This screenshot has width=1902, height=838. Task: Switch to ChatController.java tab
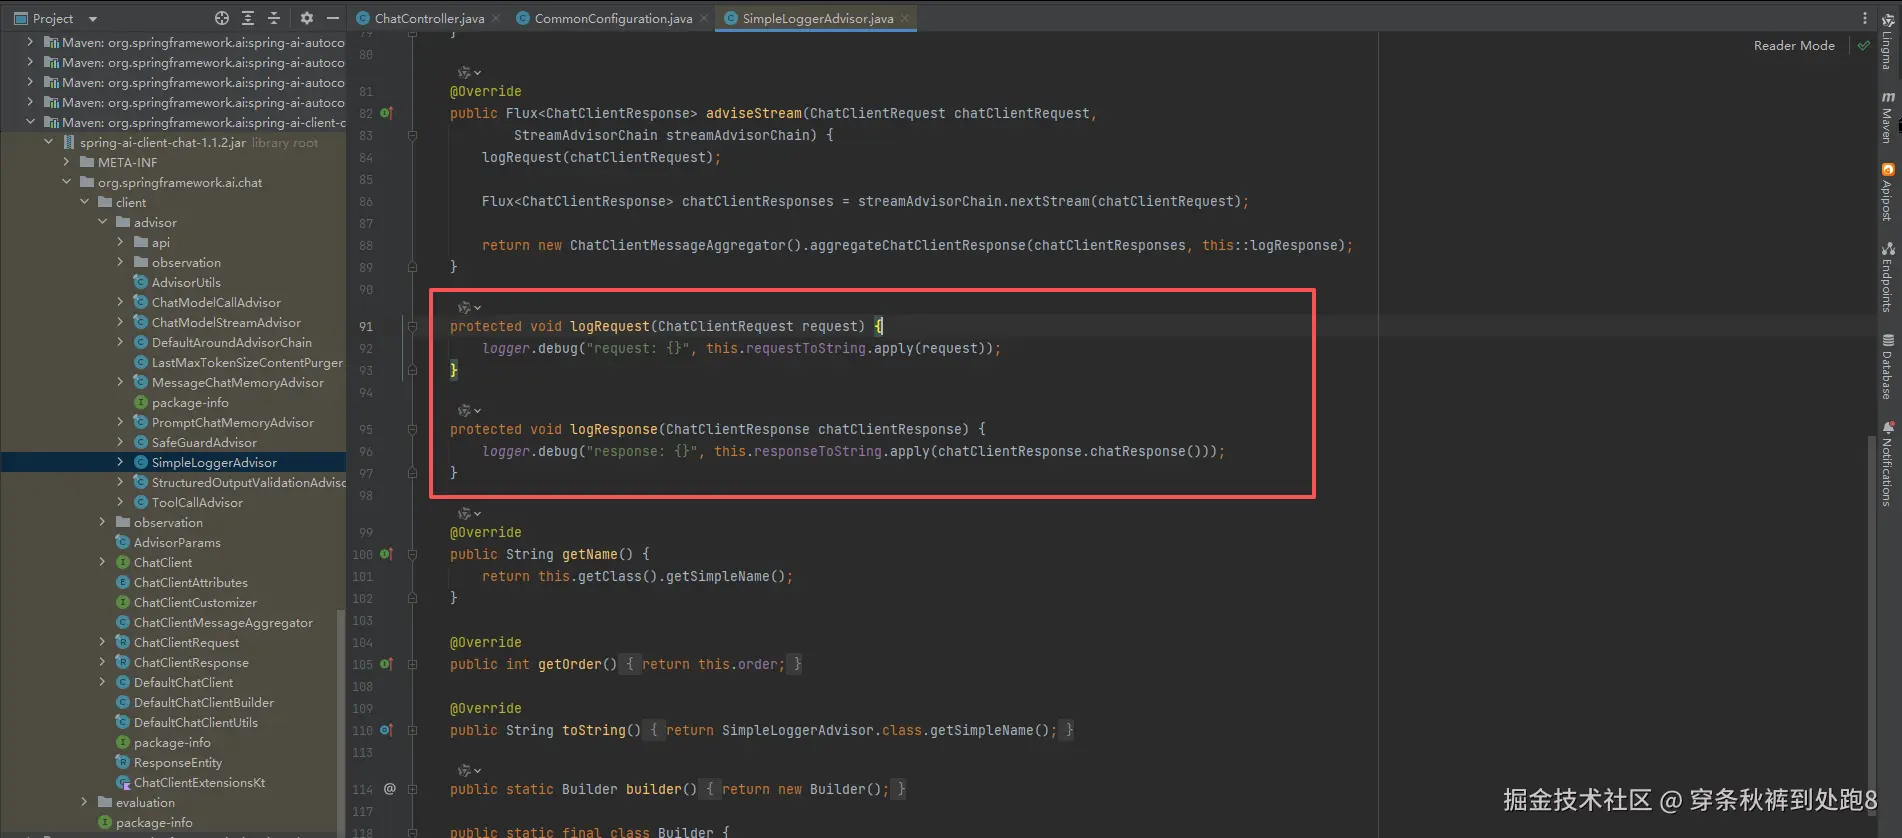click(x=429, y=18)
